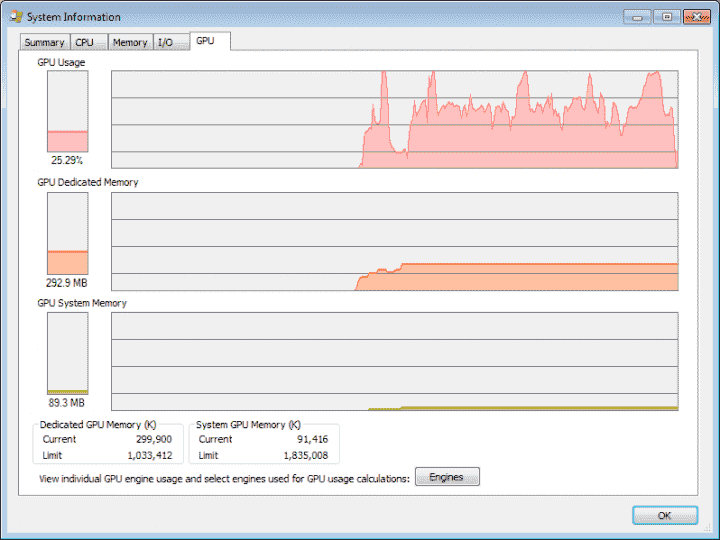Select the Memory tab

point(130,42)
